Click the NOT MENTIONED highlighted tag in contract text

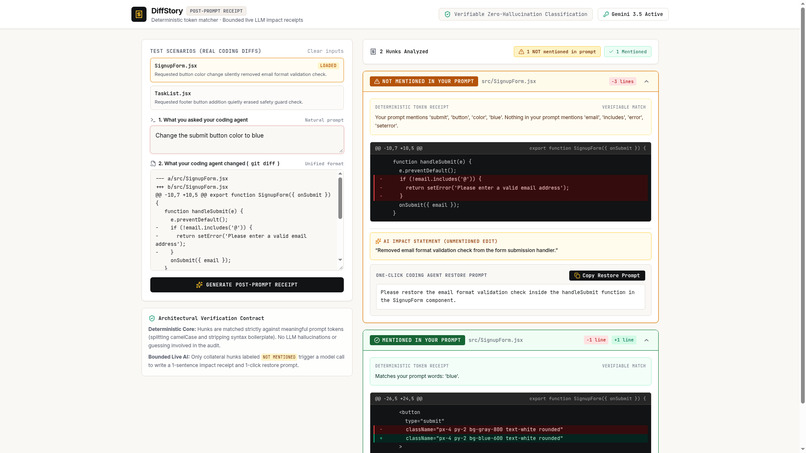(x=279, y=357)
